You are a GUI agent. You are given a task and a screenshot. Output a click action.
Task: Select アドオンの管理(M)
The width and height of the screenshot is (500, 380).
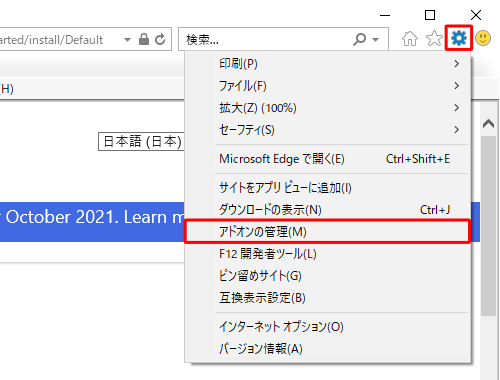coord(327,232)
